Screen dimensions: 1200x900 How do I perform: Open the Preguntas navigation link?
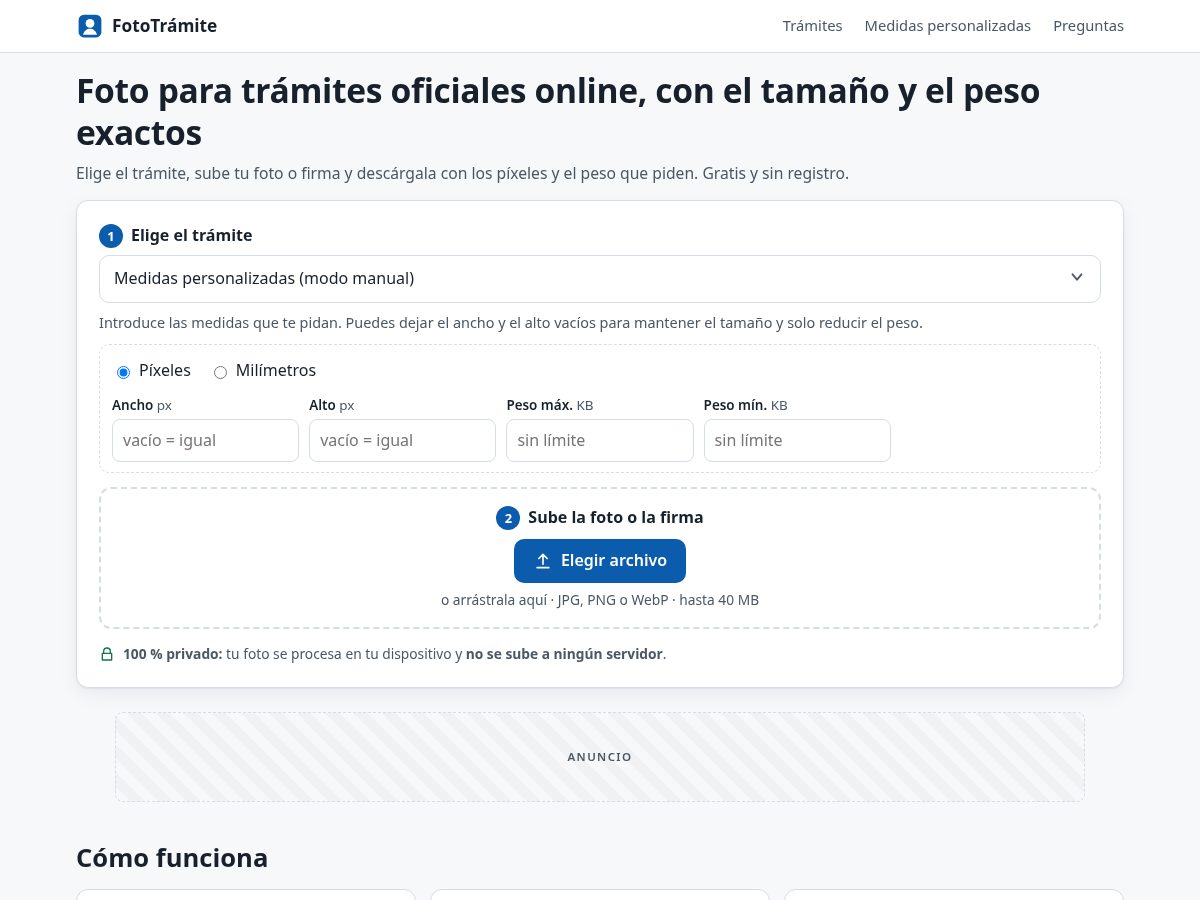[1088, 26]
